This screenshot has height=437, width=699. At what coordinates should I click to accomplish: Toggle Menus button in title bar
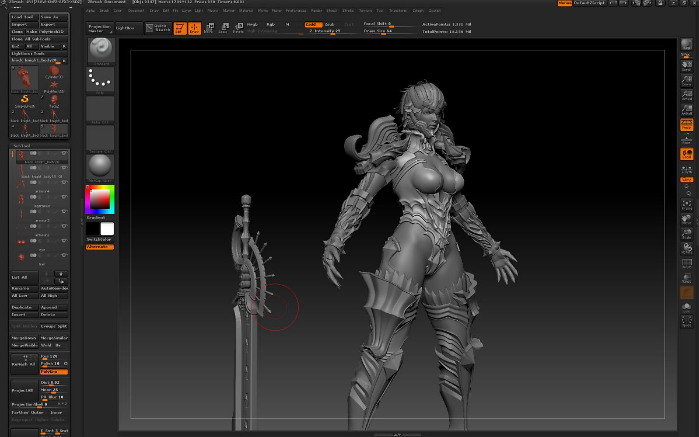(x=564, y=3)
